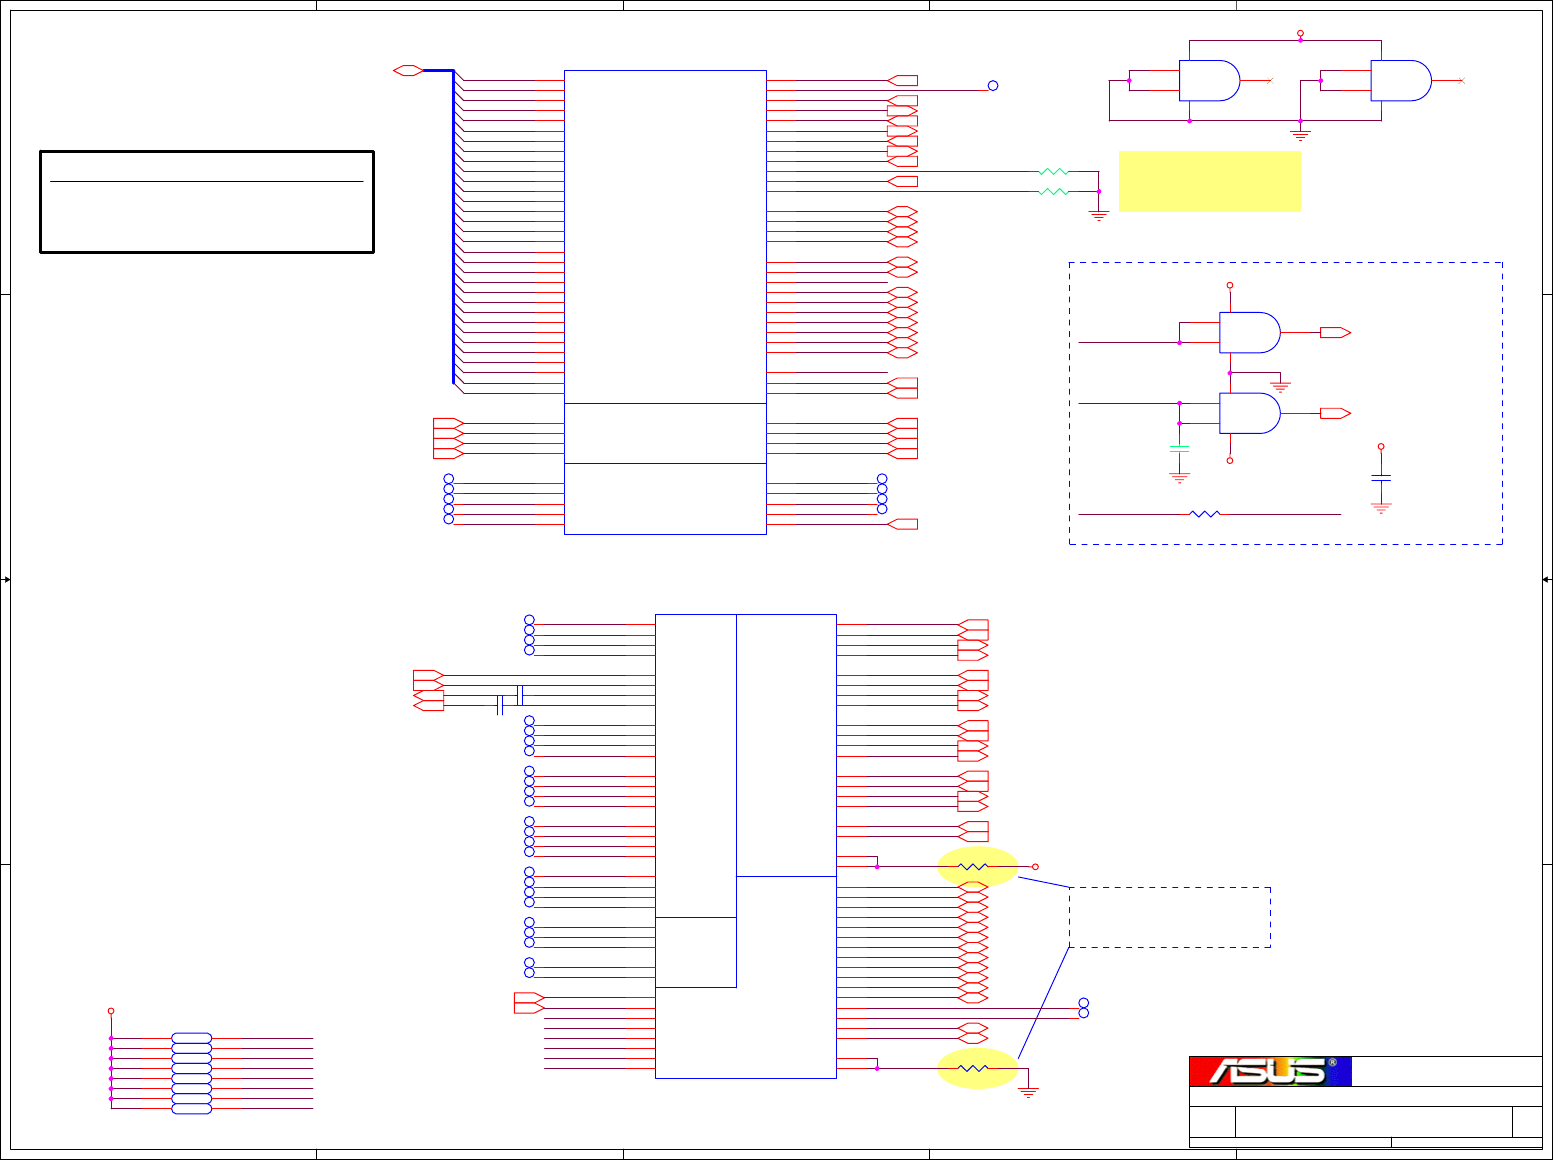The height and width of the screenshot is (1160, 1554).
Task: Click ground symbol between the top AND gates
Action: tap(1300, 135)
